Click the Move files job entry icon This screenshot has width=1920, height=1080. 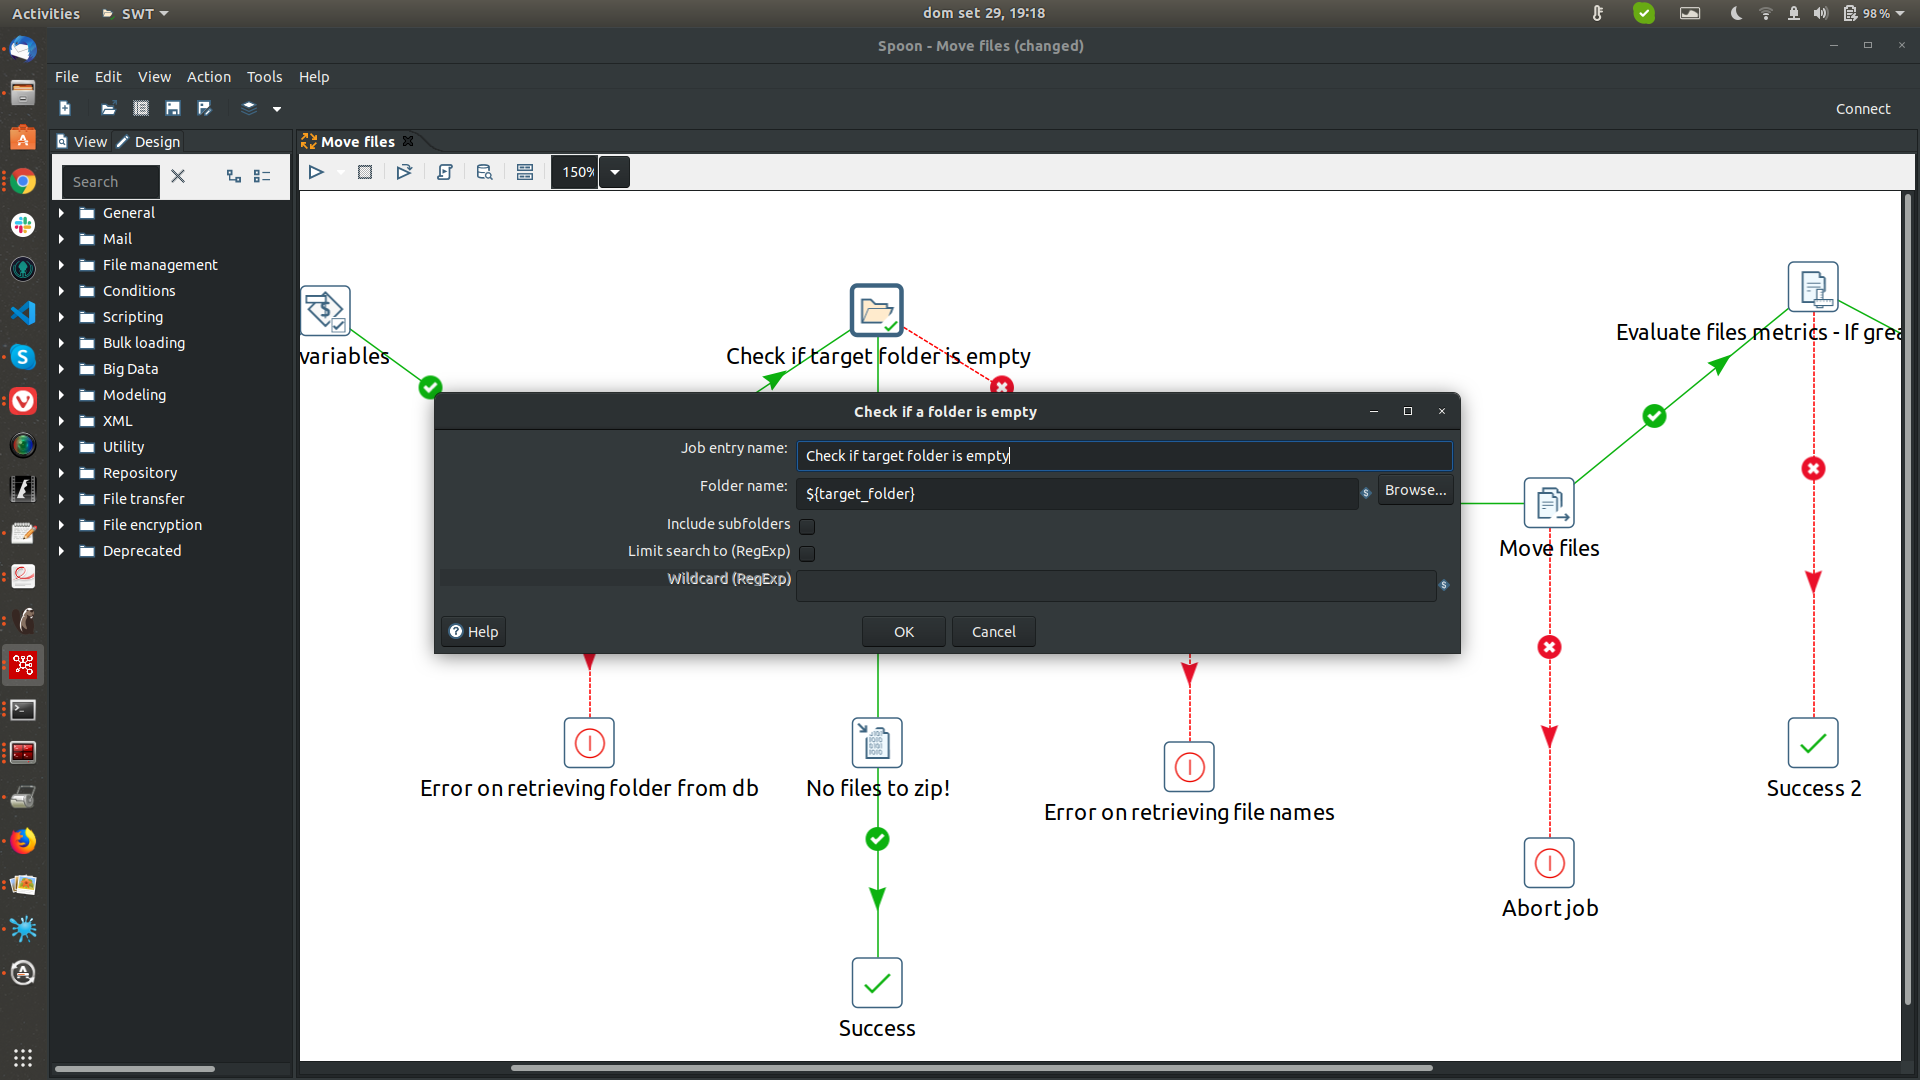(x=1548, y=503)
